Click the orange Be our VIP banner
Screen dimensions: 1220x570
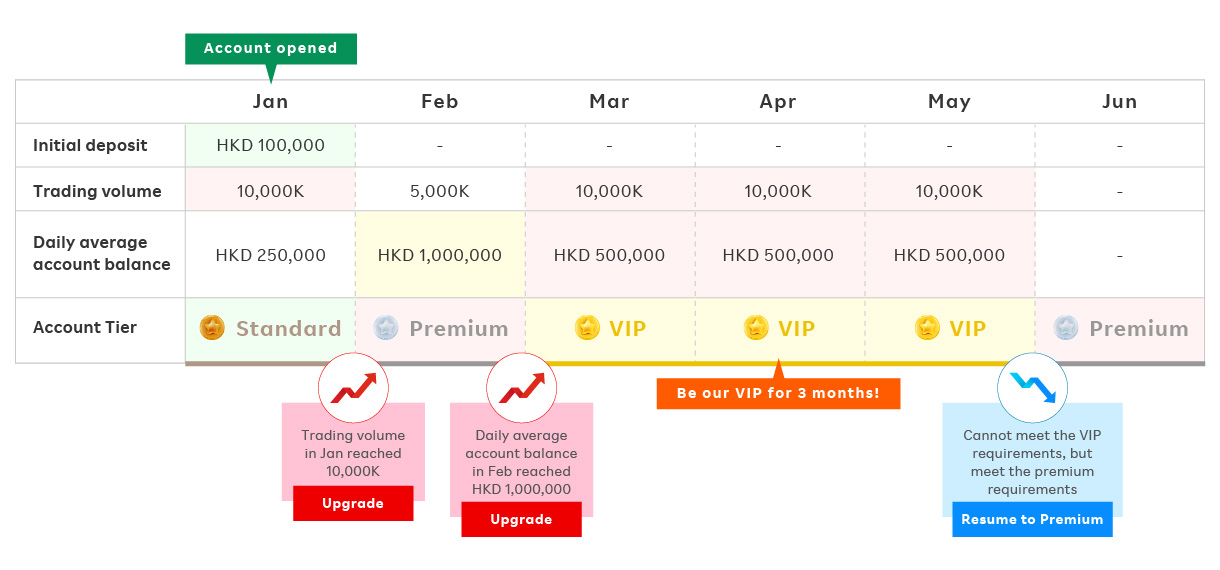pyautogui.click(x=778, y=393)
